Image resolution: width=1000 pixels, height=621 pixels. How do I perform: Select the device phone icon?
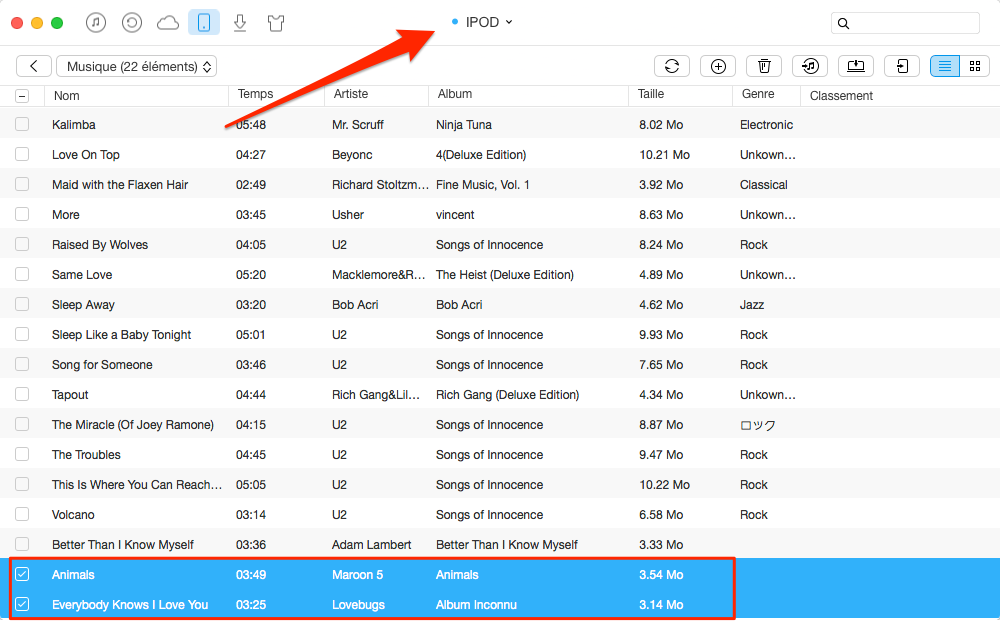coord(204,23)
